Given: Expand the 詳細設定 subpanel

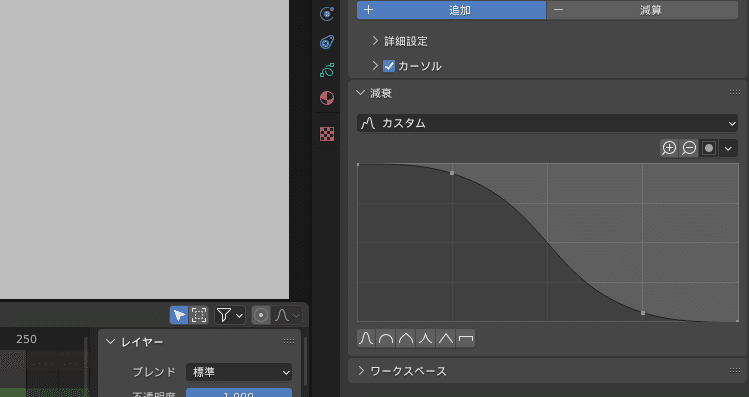Looking at the screenshot, I should 375,41.
